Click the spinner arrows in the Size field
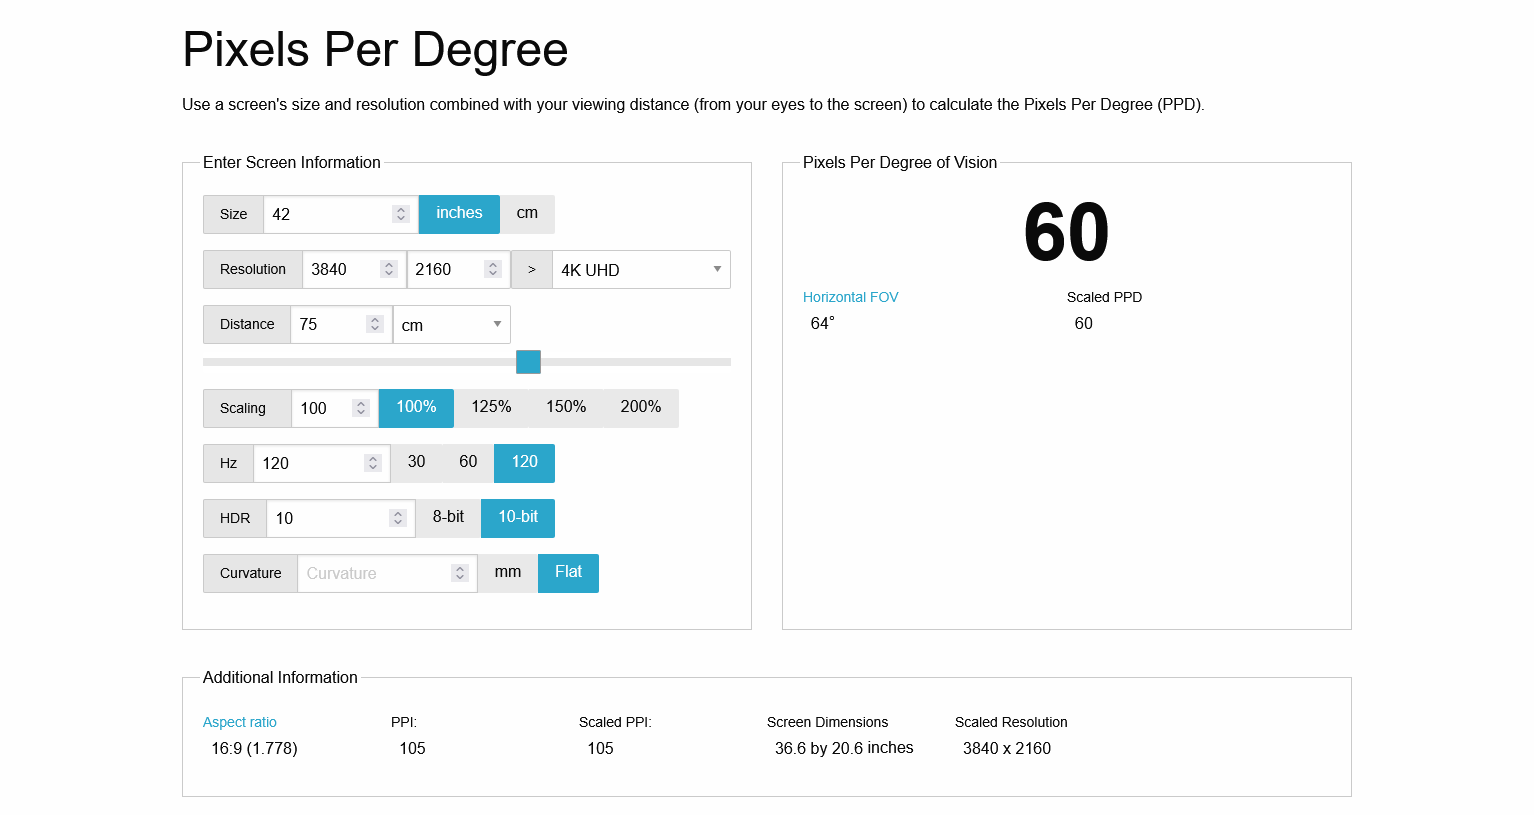This screenshot has height=815, width=1534. tap(401, 214)
